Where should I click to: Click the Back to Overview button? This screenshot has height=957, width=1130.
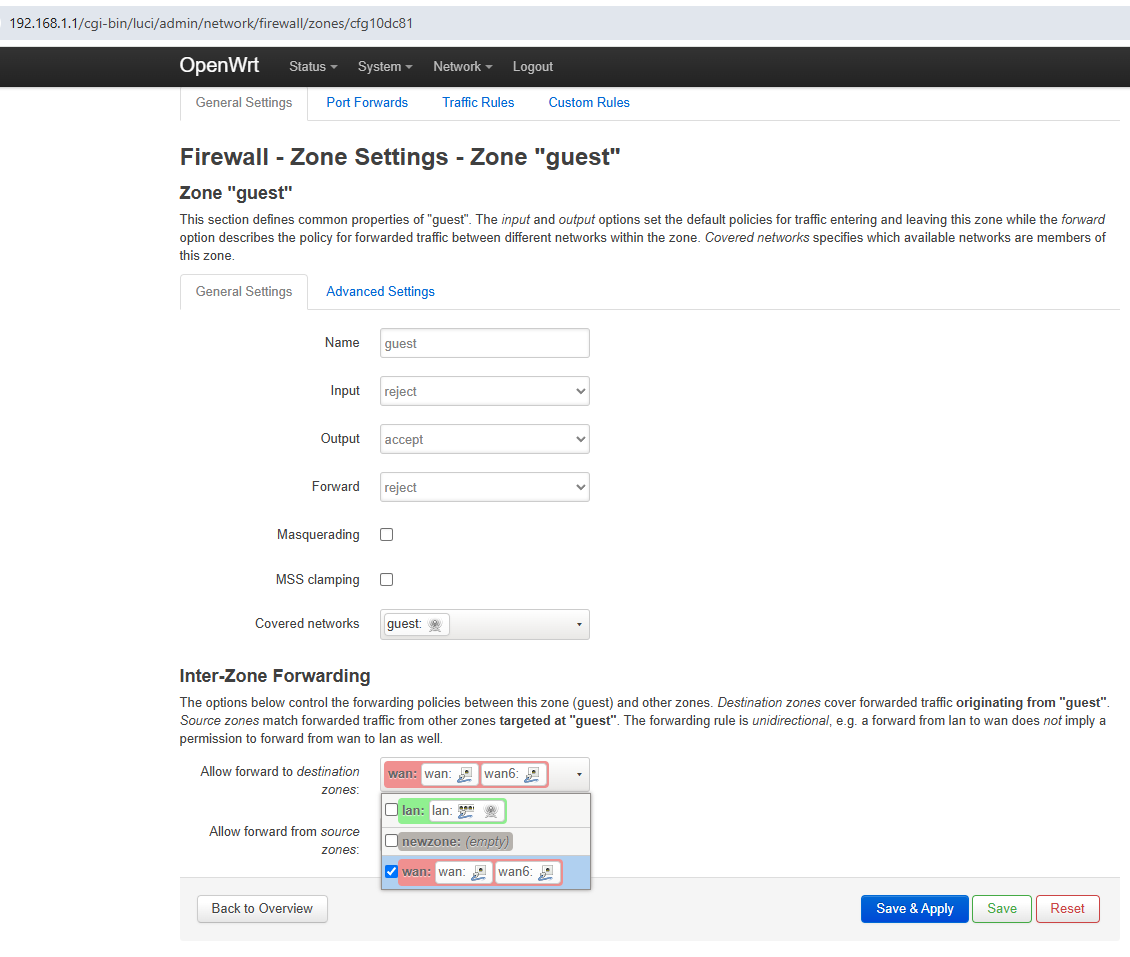click(262, 909)
